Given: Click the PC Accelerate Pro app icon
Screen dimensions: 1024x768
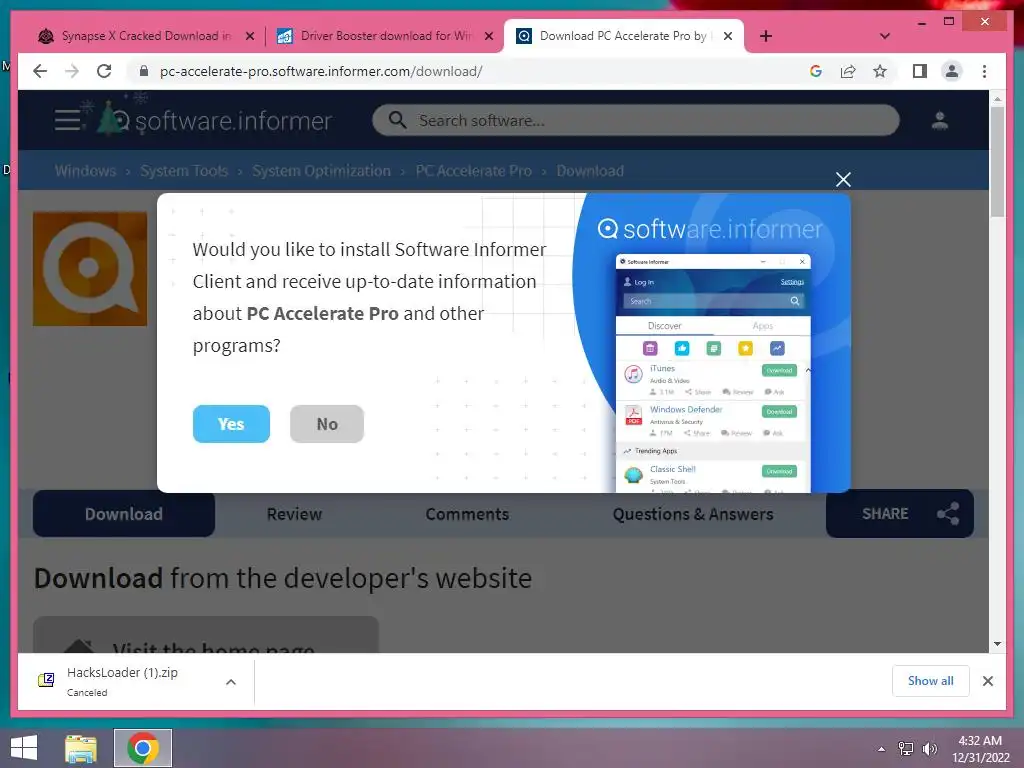Looking at the screenshot, I should 90,268.
